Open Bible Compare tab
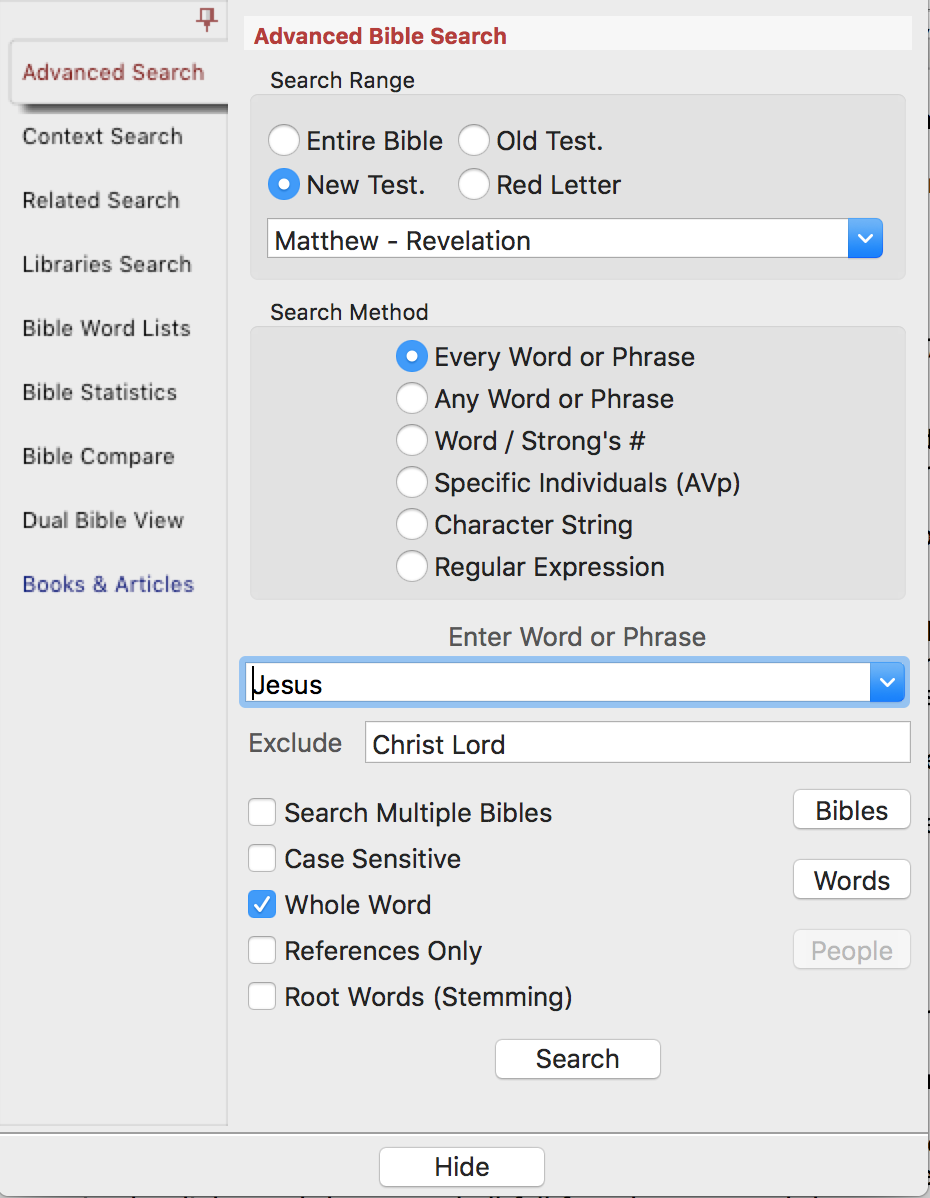 [99, 457]
